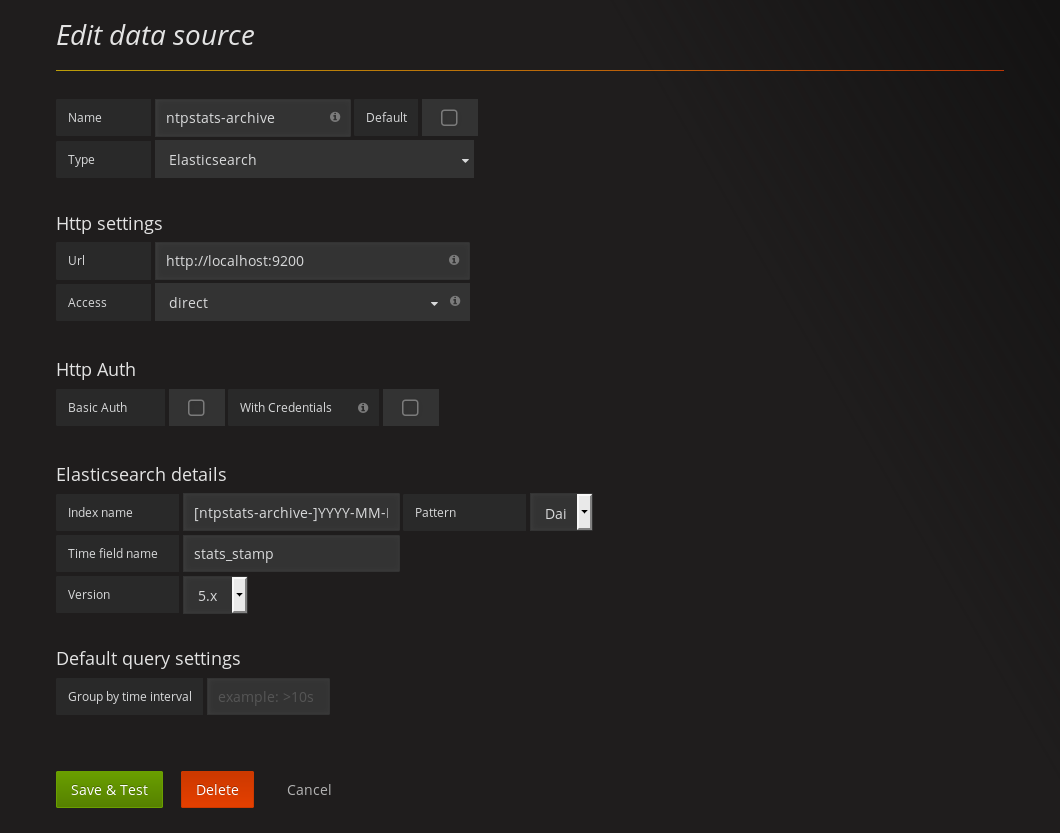
Task: Edit the Time field name stats_stamp
Action: coord(291,554)
